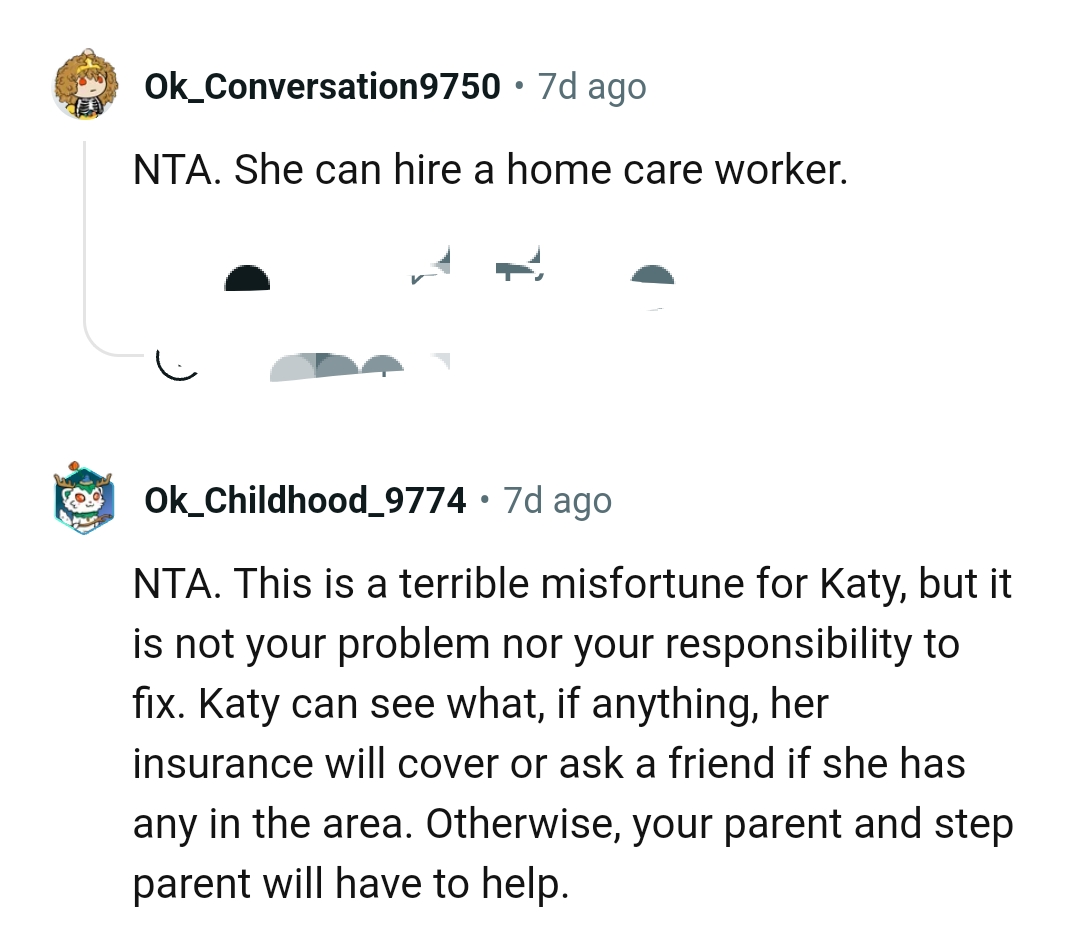The image size is (1080, 936).
Task: Select the dark vote arrow below the NTA comment
Action: click(247, 278)
